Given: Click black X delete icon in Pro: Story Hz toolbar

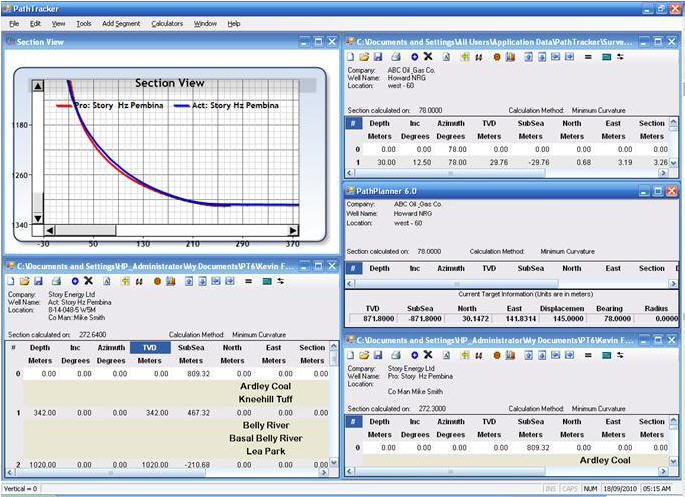Looking at the screenshot, I should [x=428, y=355].
